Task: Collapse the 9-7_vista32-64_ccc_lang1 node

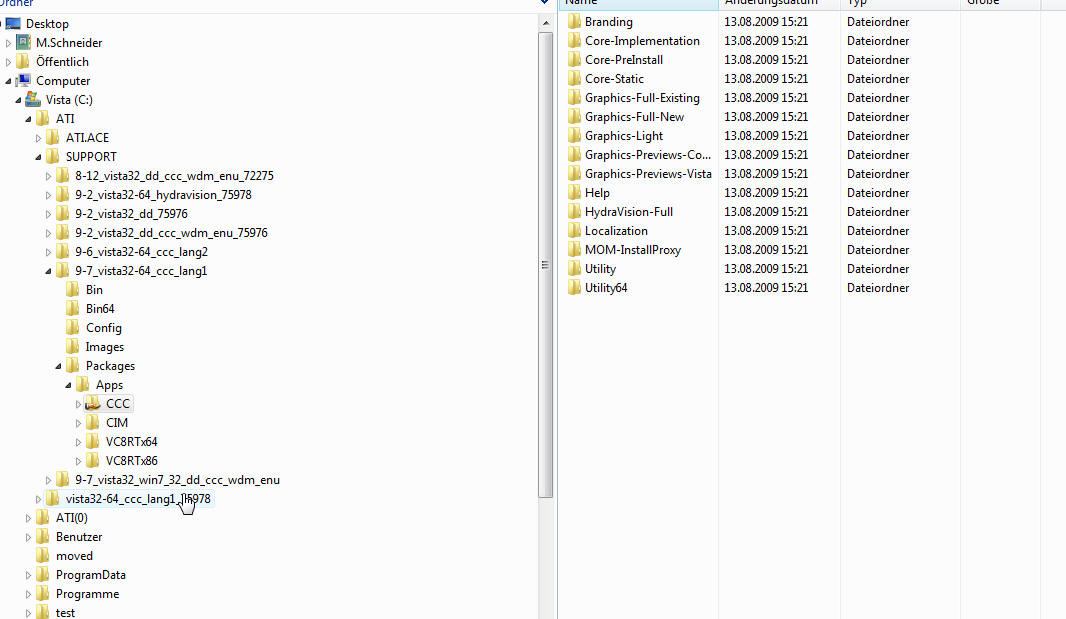Action: (x=48, y=271)
